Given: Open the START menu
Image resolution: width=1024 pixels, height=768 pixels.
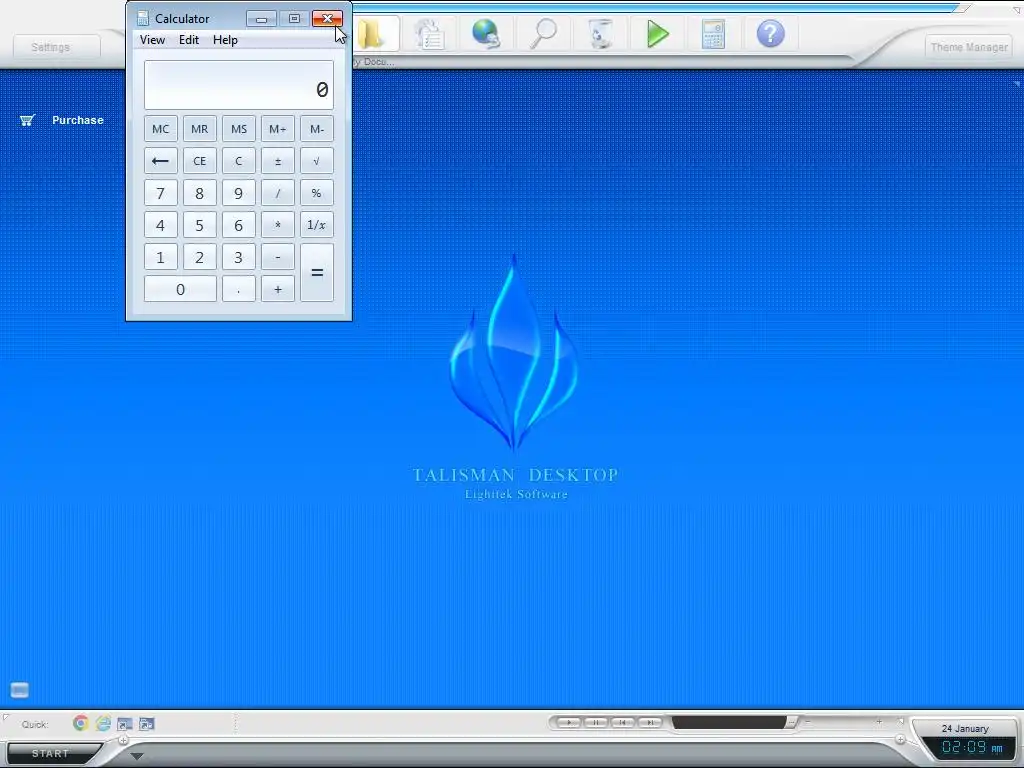Looking at the screenshot, I should point(50,754).
